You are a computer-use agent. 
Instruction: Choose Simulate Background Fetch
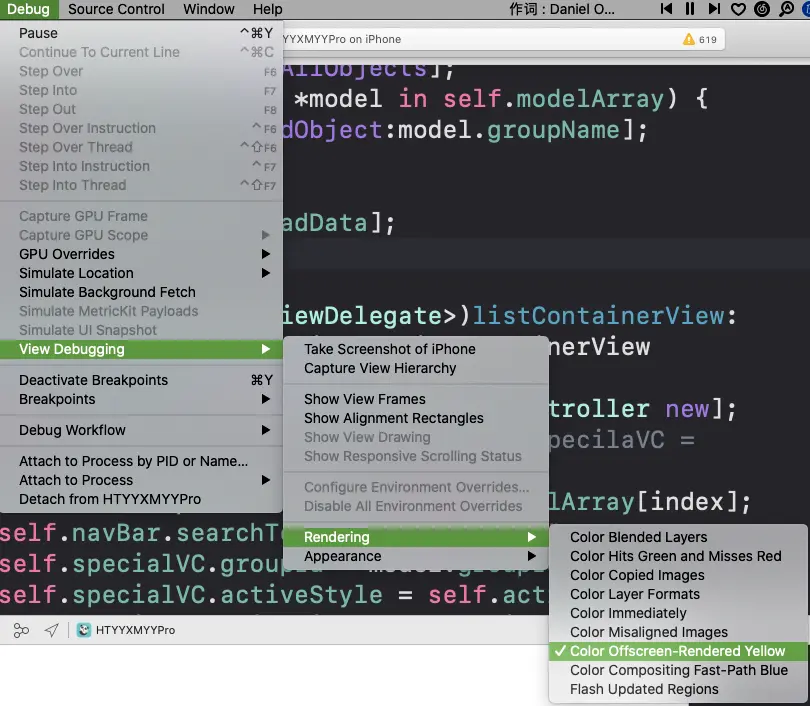(141, 292)
